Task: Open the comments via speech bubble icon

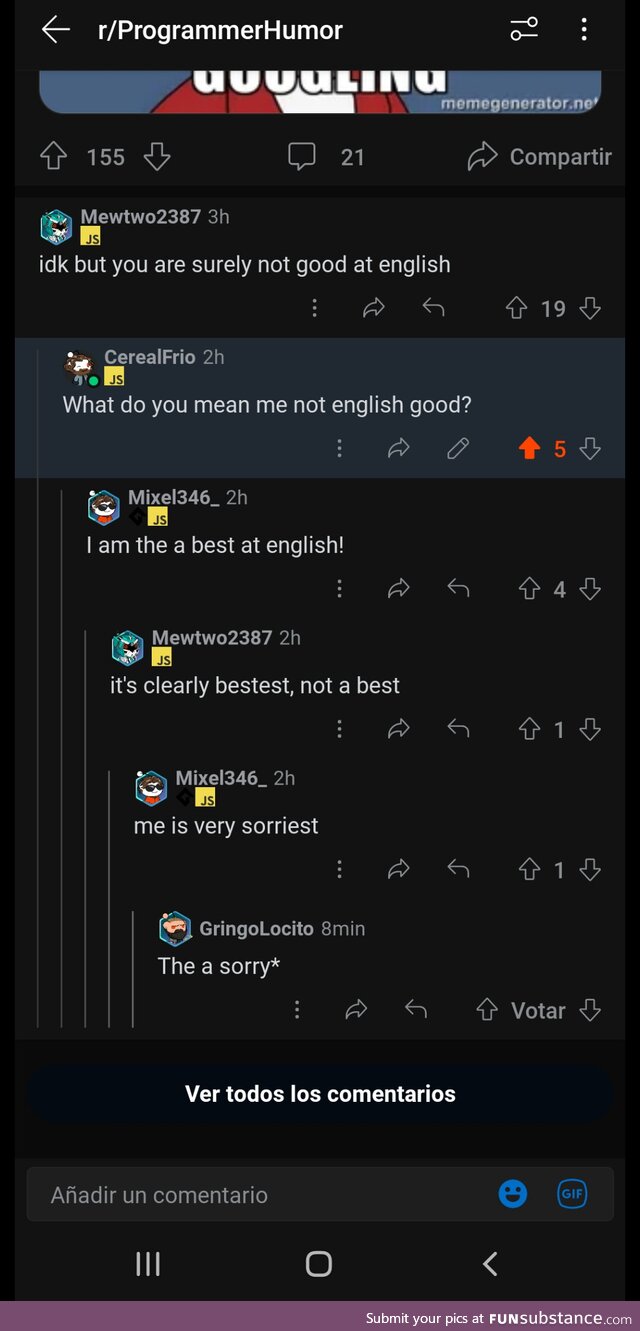Action: tap(301, 156)
